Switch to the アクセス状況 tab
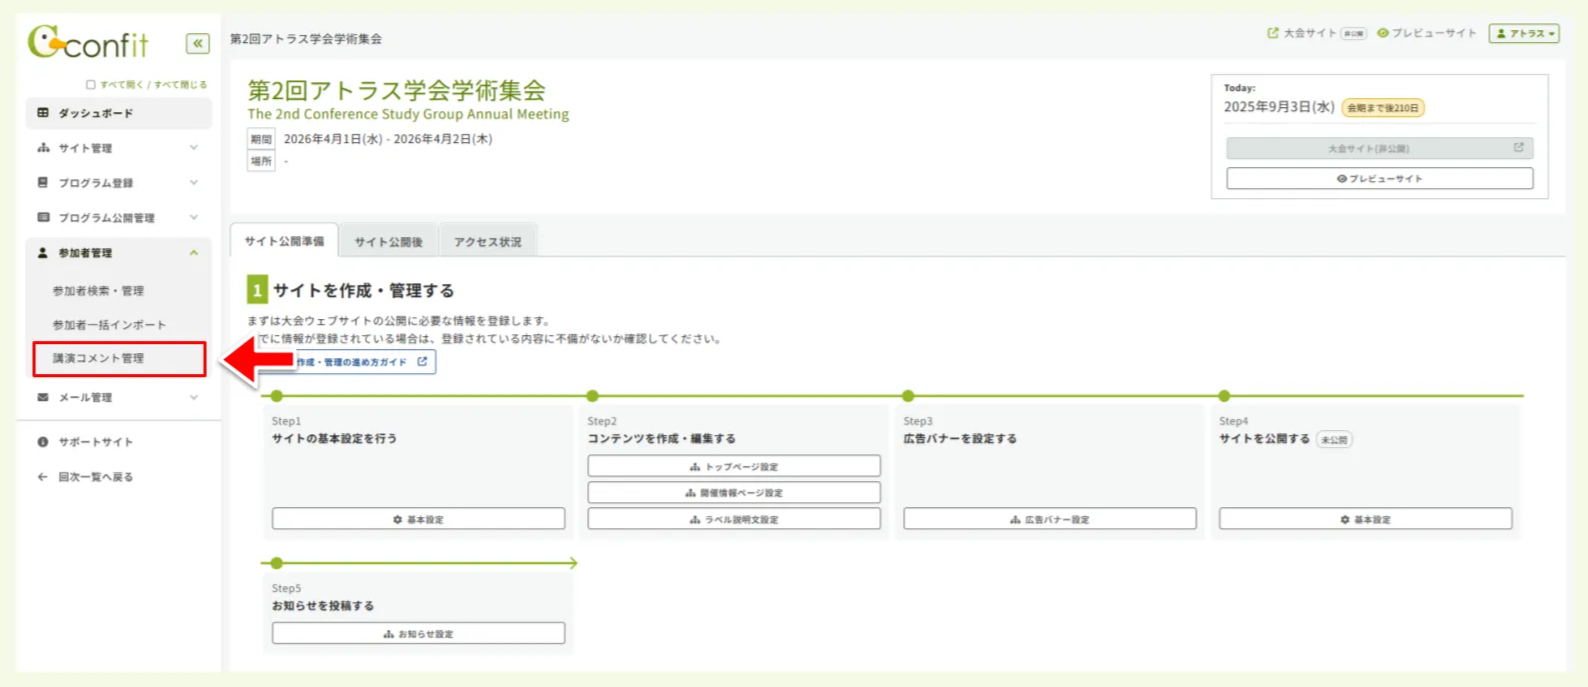1588x687 pixels. pyautogui.click(x=488, y=242)
